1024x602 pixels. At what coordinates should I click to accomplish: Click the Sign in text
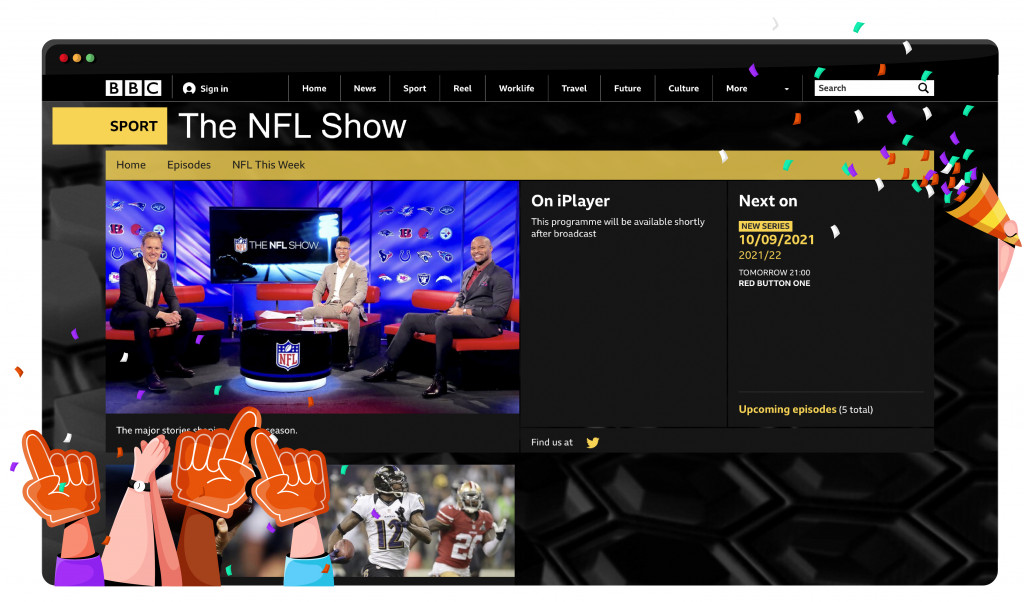[x=214, y=89]
